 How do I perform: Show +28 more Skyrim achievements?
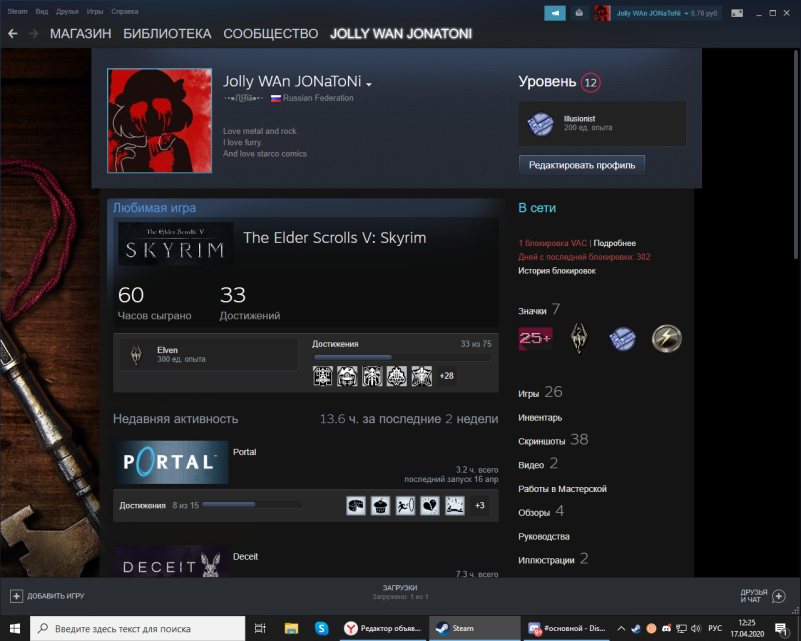446,376
